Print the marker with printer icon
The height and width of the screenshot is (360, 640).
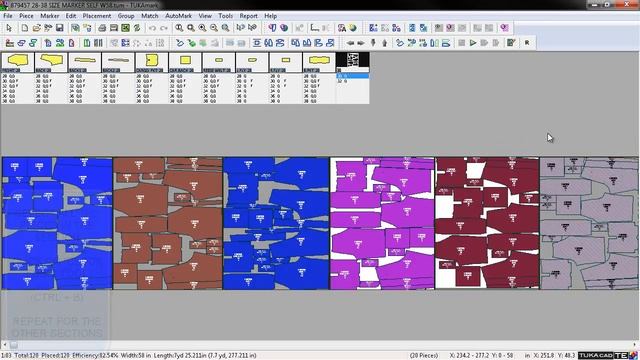[x=102, y=28]
